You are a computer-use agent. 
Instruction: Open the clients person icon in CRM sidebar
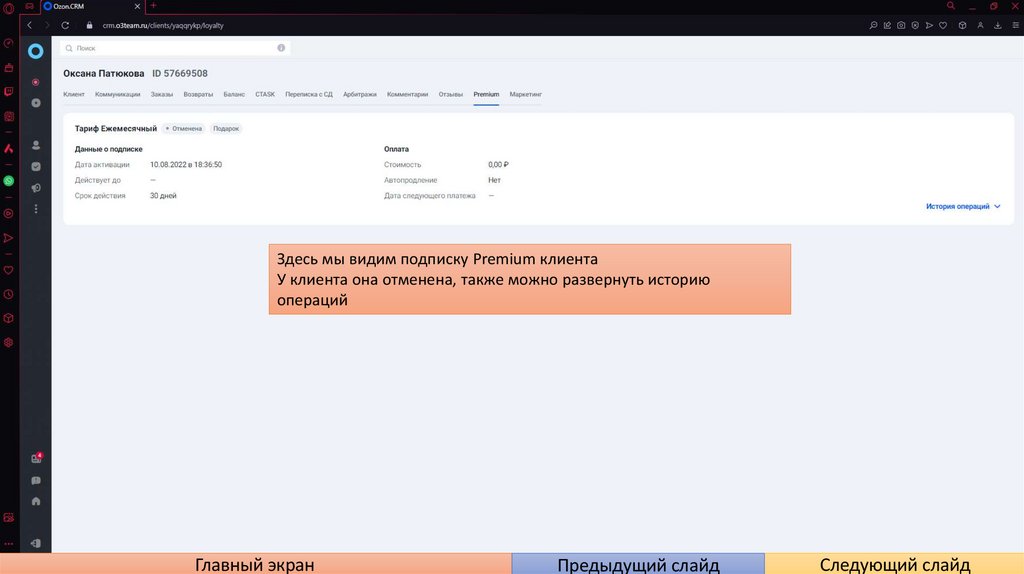tap(36, 145)
